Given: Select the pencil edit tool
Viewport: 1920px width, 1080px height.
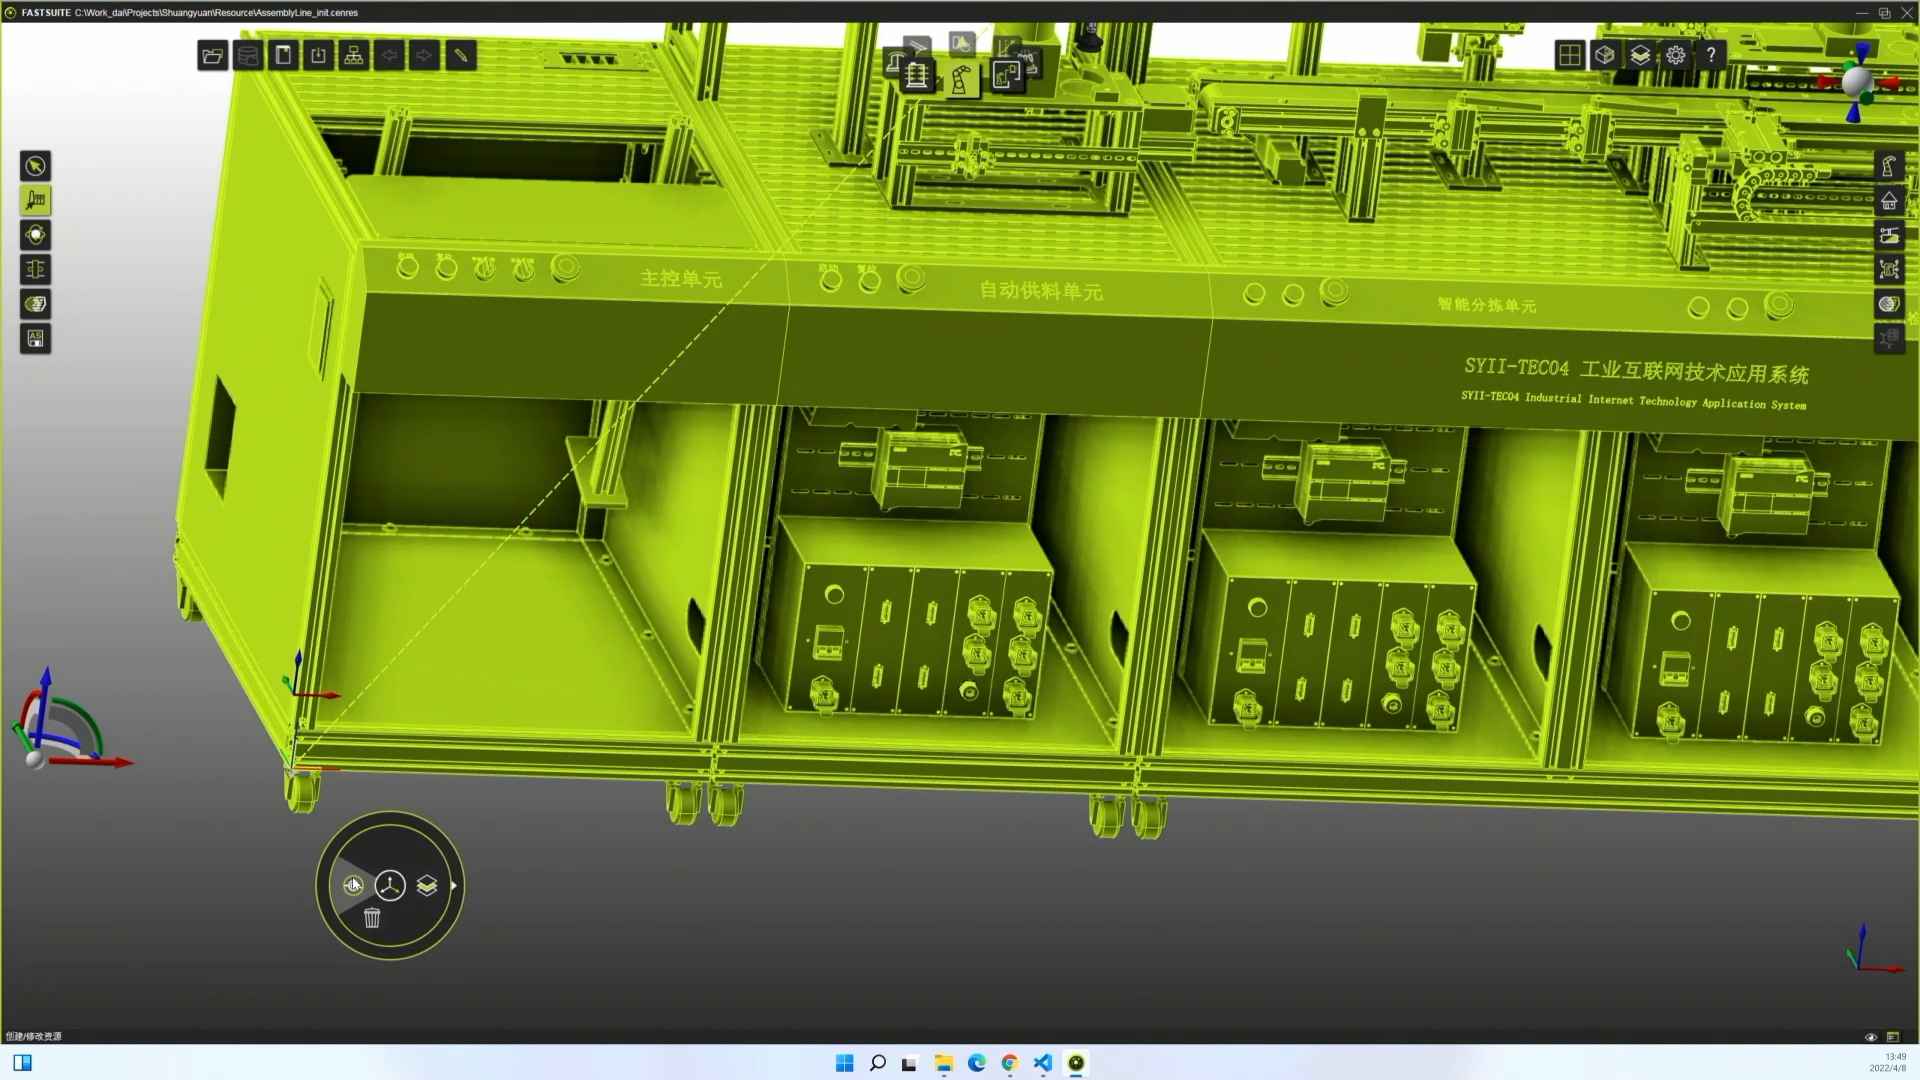Looking at the screenshot, I should click(x=461, y=56).
